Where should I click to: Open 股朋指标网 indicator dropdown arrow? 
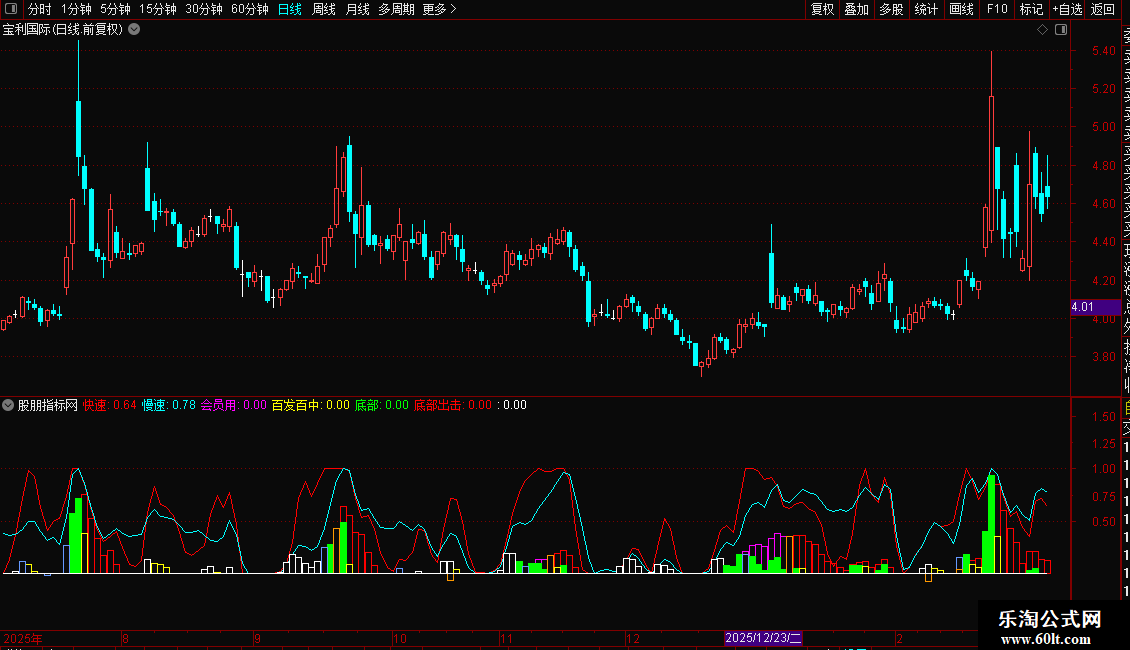pos(8,405)
